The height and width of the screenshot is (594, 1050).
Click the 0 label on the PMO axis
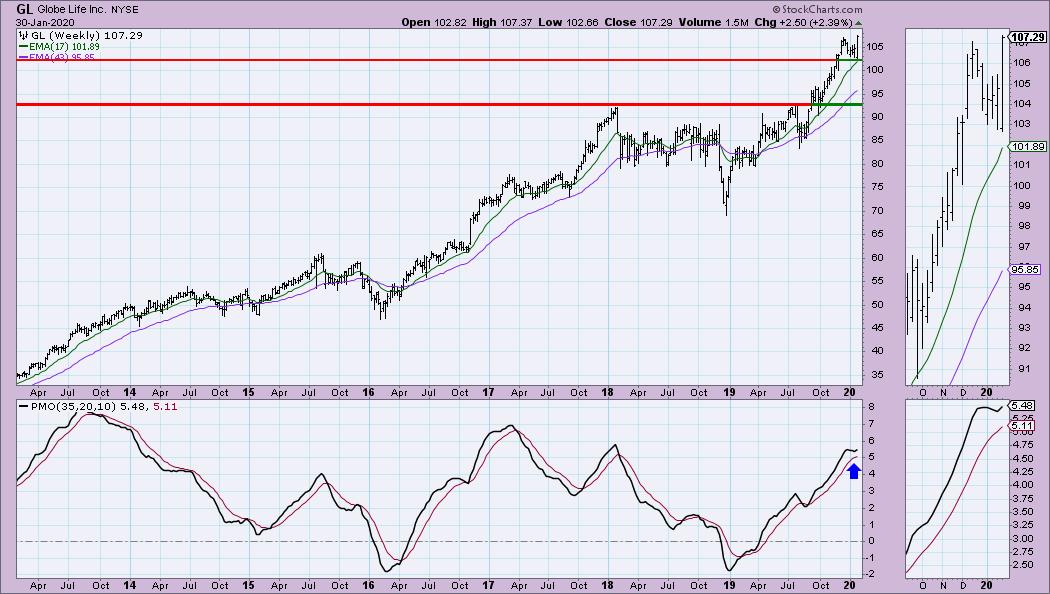coord(872,540)
